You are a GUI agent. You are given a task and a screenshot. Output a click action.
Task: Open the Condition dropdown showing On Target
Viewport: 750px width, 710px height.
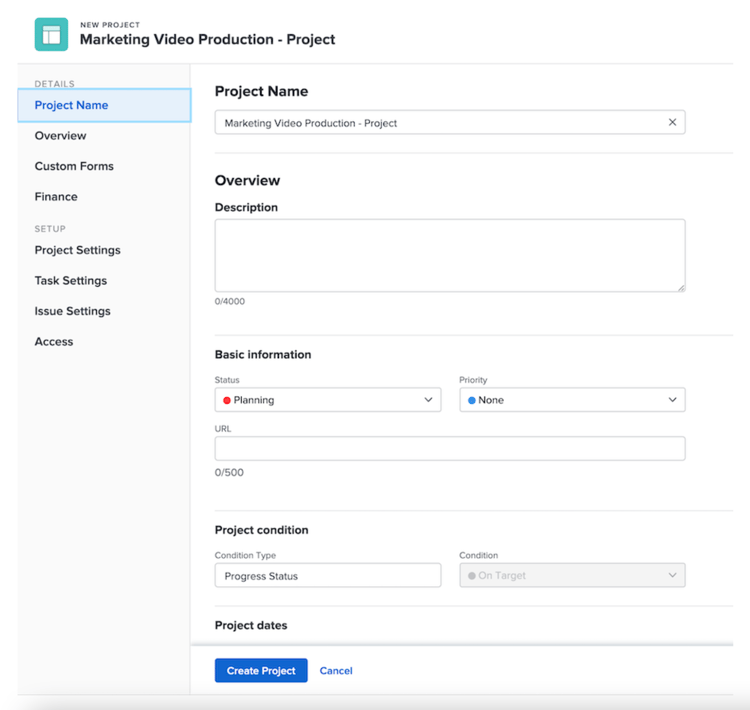click(572, 576)
